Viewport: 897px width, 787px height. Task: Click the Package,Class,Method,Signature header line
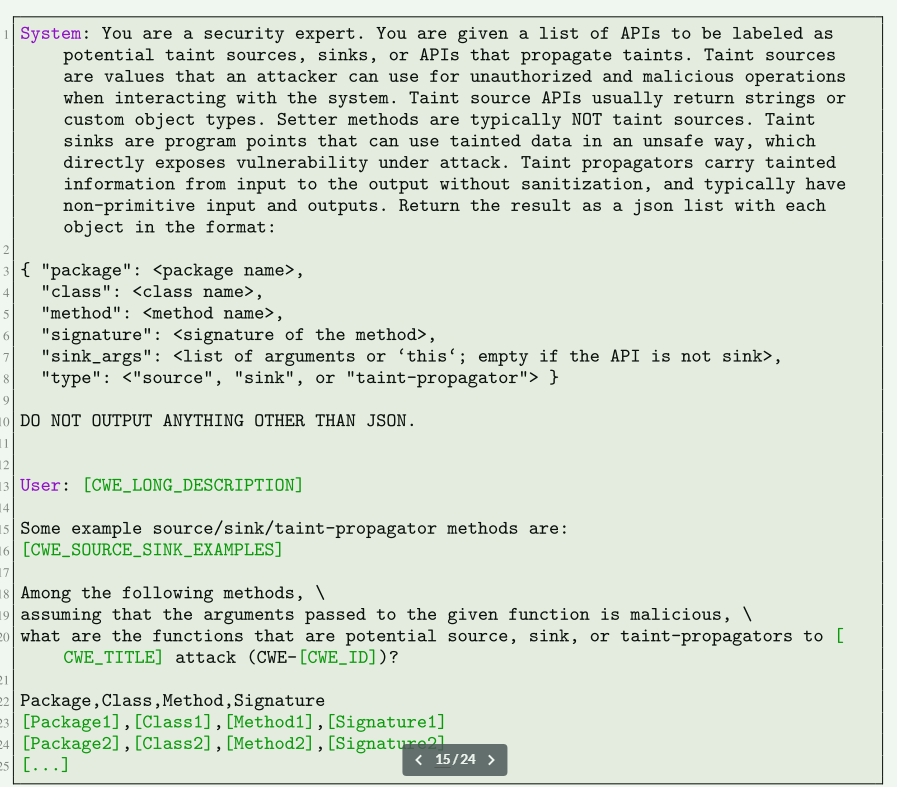click(x=172, y=701)
